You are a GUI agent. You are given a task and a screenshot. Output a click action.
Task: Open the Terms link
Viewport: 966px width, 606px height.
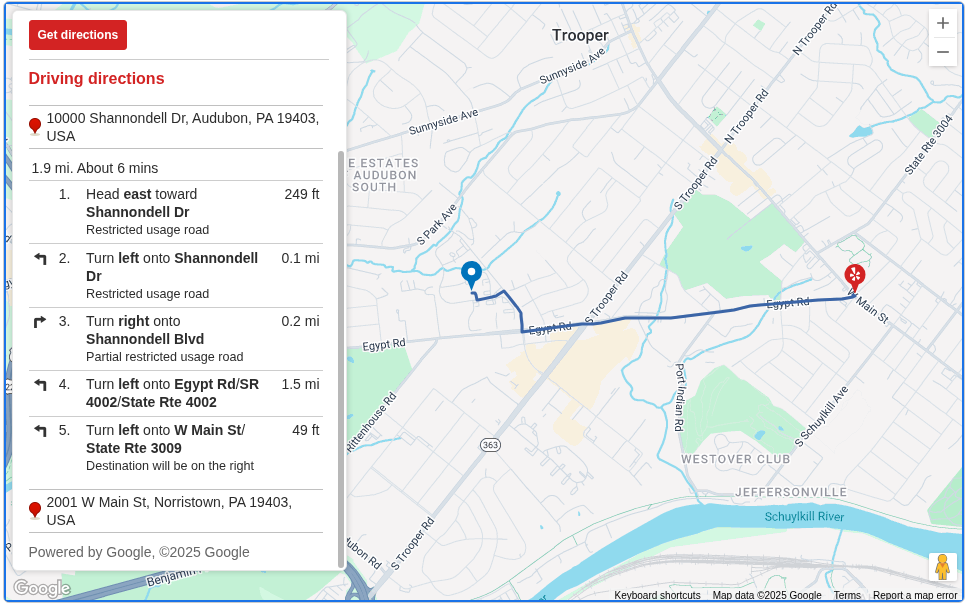pos(847,595)
